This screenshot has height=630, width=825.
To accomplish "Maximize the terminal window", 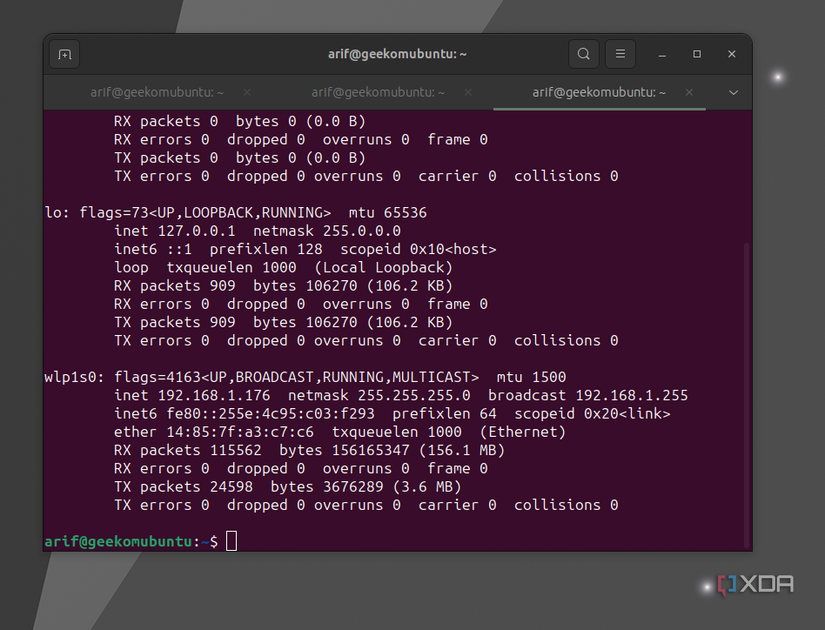I will [x=697, y=54].
